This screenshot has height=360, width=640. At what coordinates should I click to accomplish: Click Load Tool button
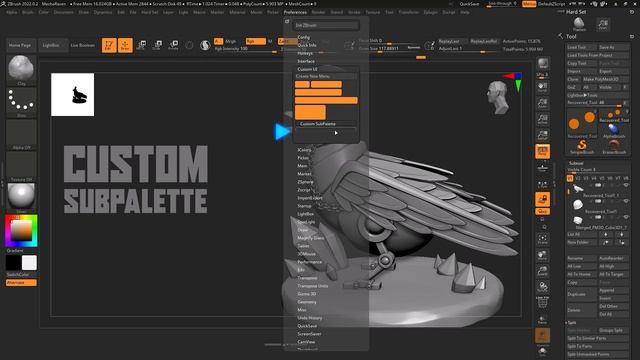tap(581, 47)
